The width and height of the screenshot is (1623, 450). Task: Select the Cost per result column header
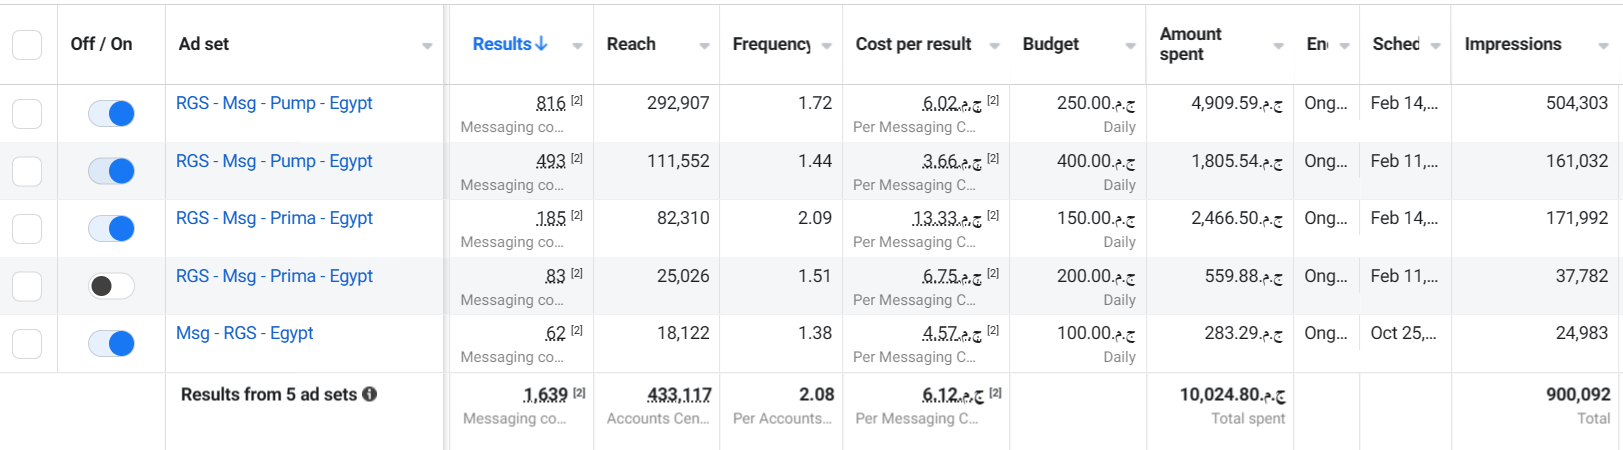[x=913, y=44]
